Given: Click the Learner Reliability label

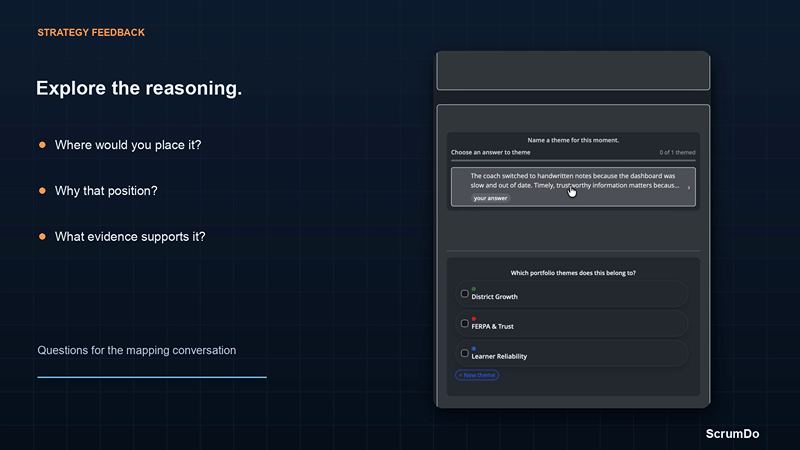Looking at the screenshot, I should point(499,357).
